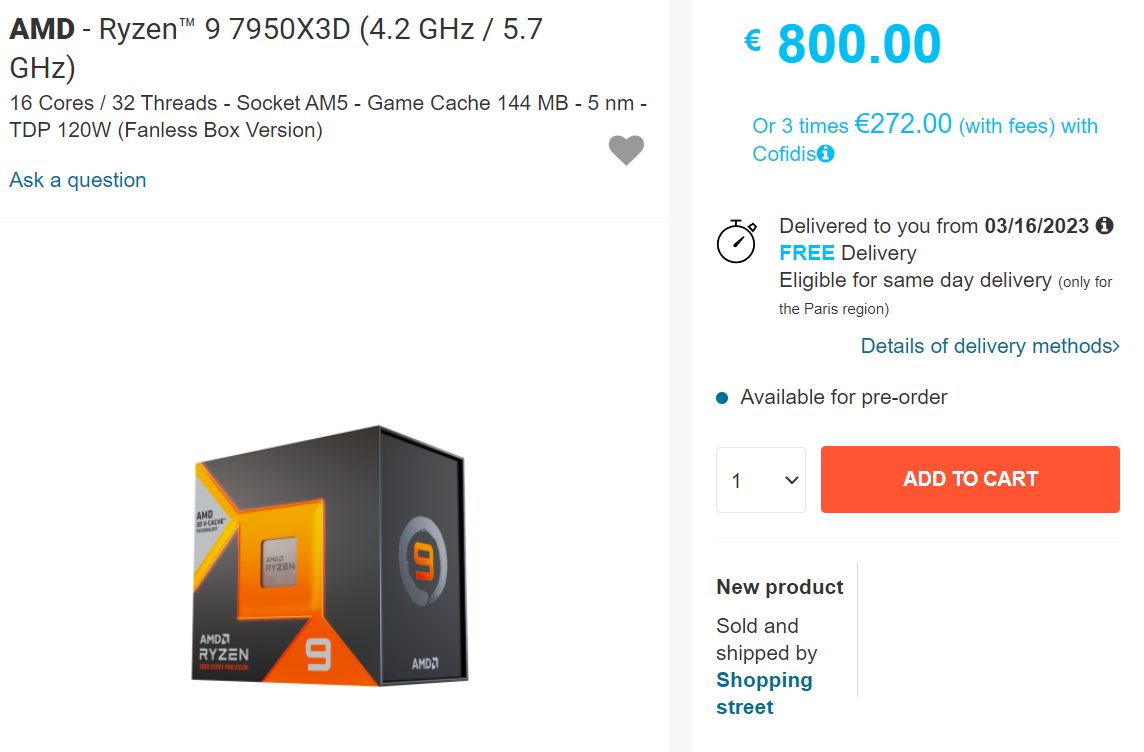Click the delivery date info icon
Image resolution: width=1144 pixels, height=752 pixels.
pos(1104,225)
